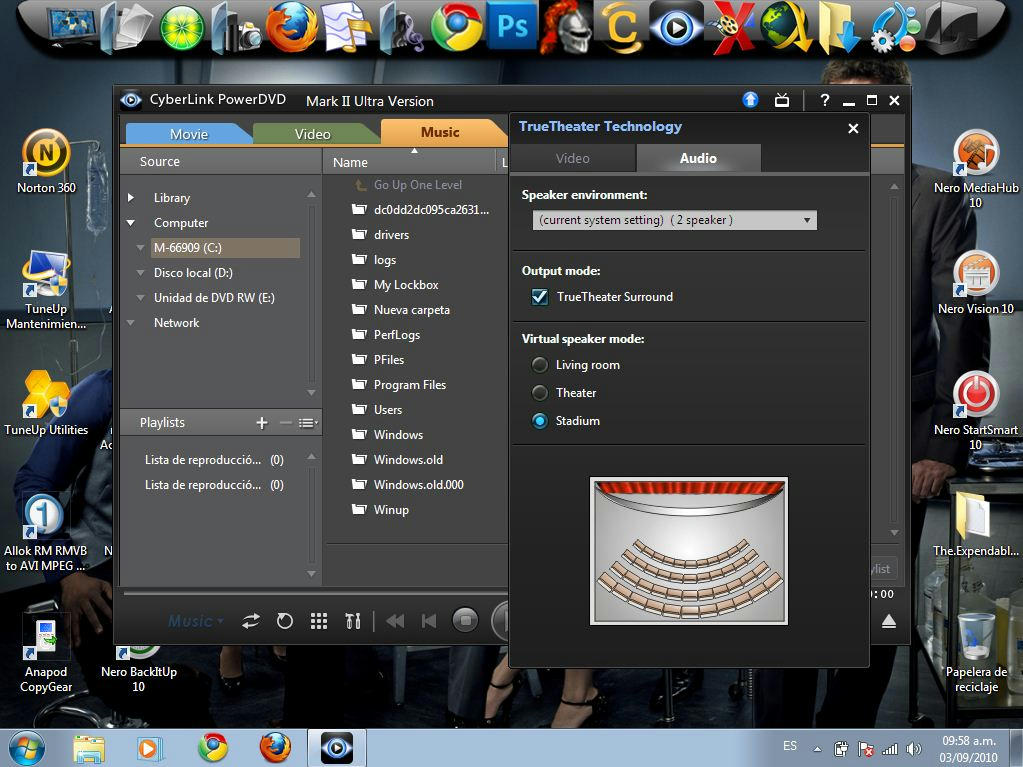Collapse the Computer tree node
The width and height of the screenshot is (1023, 767).
pos(131,222)
